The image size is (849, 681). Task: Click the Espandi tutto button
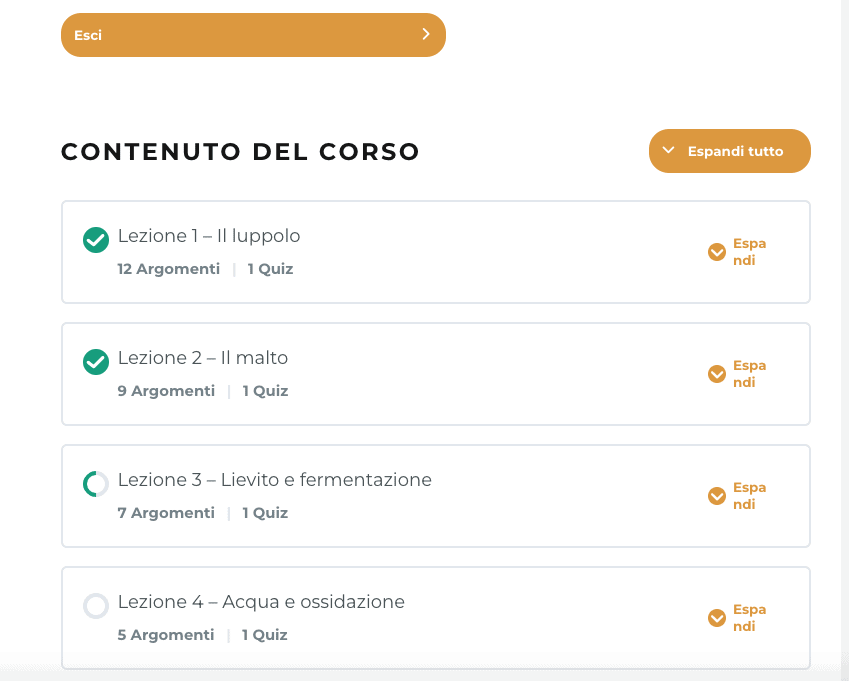coord(729,151)
